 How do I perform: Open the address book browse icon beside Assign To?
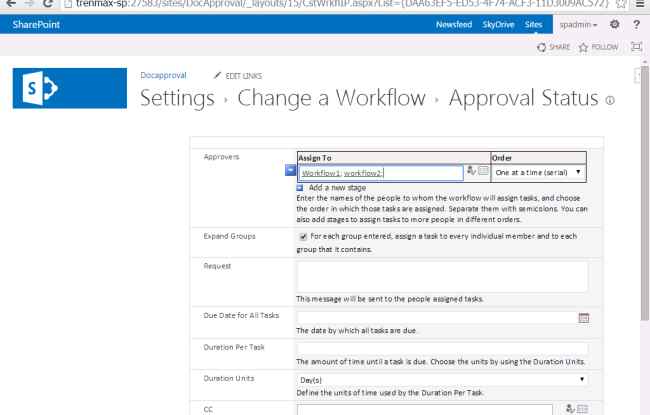(483, 170)
